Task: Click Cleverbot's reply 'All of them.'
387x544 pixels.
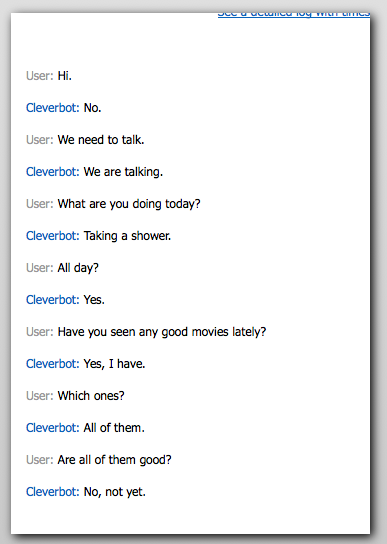Action: (114, 428)
